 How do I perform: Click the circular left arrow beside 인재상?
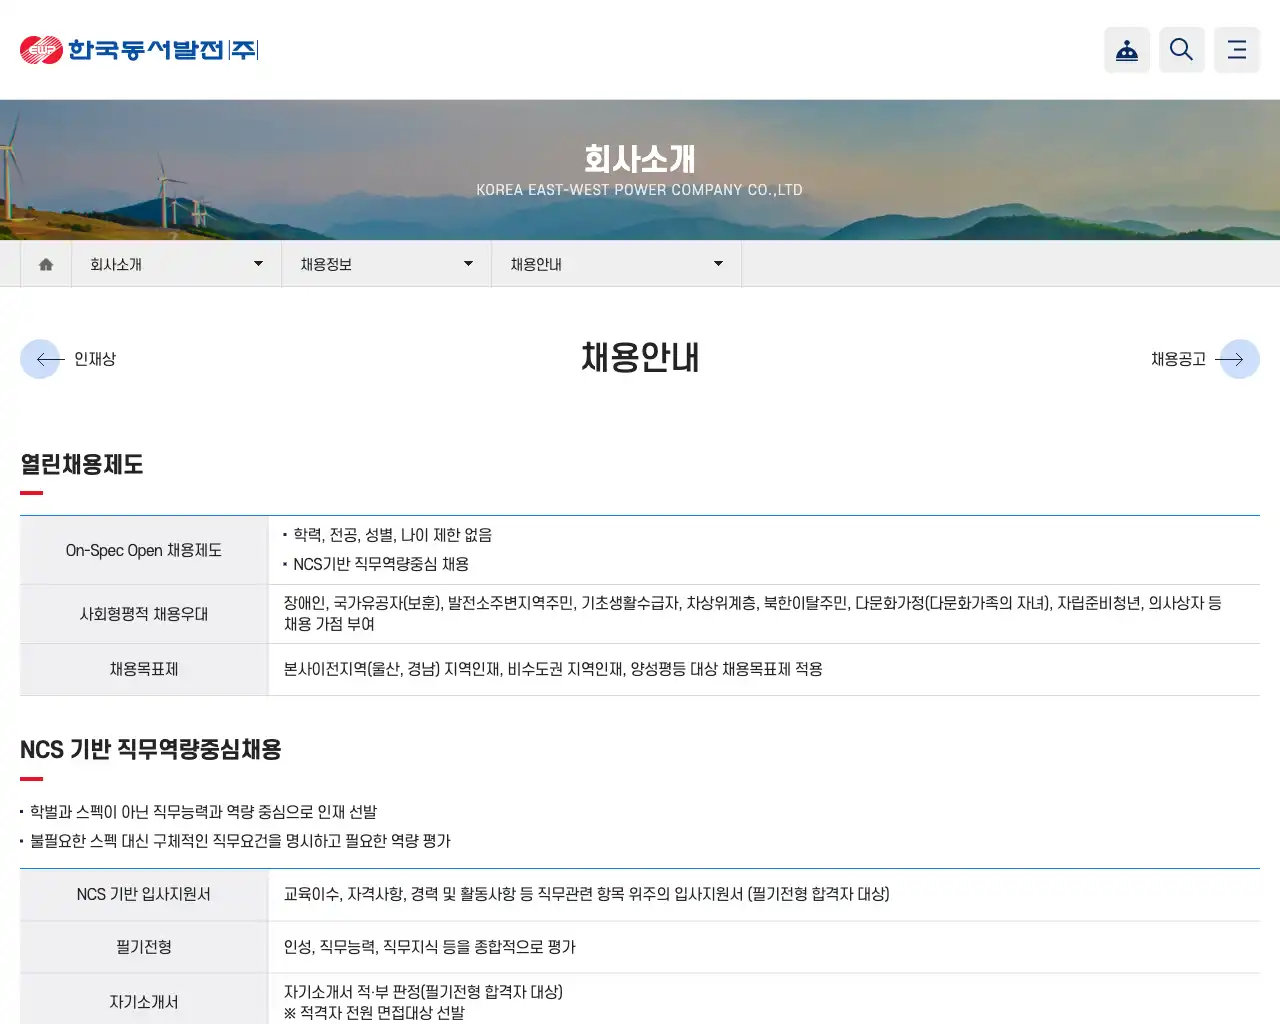pos(41,359)
